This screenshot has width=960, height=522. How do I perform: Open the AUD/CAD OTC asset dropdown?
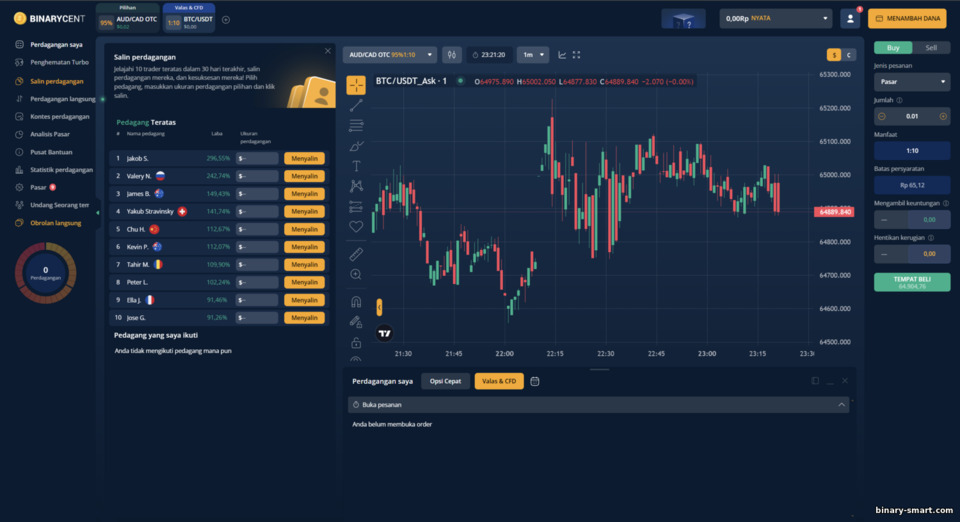[390, 55]
